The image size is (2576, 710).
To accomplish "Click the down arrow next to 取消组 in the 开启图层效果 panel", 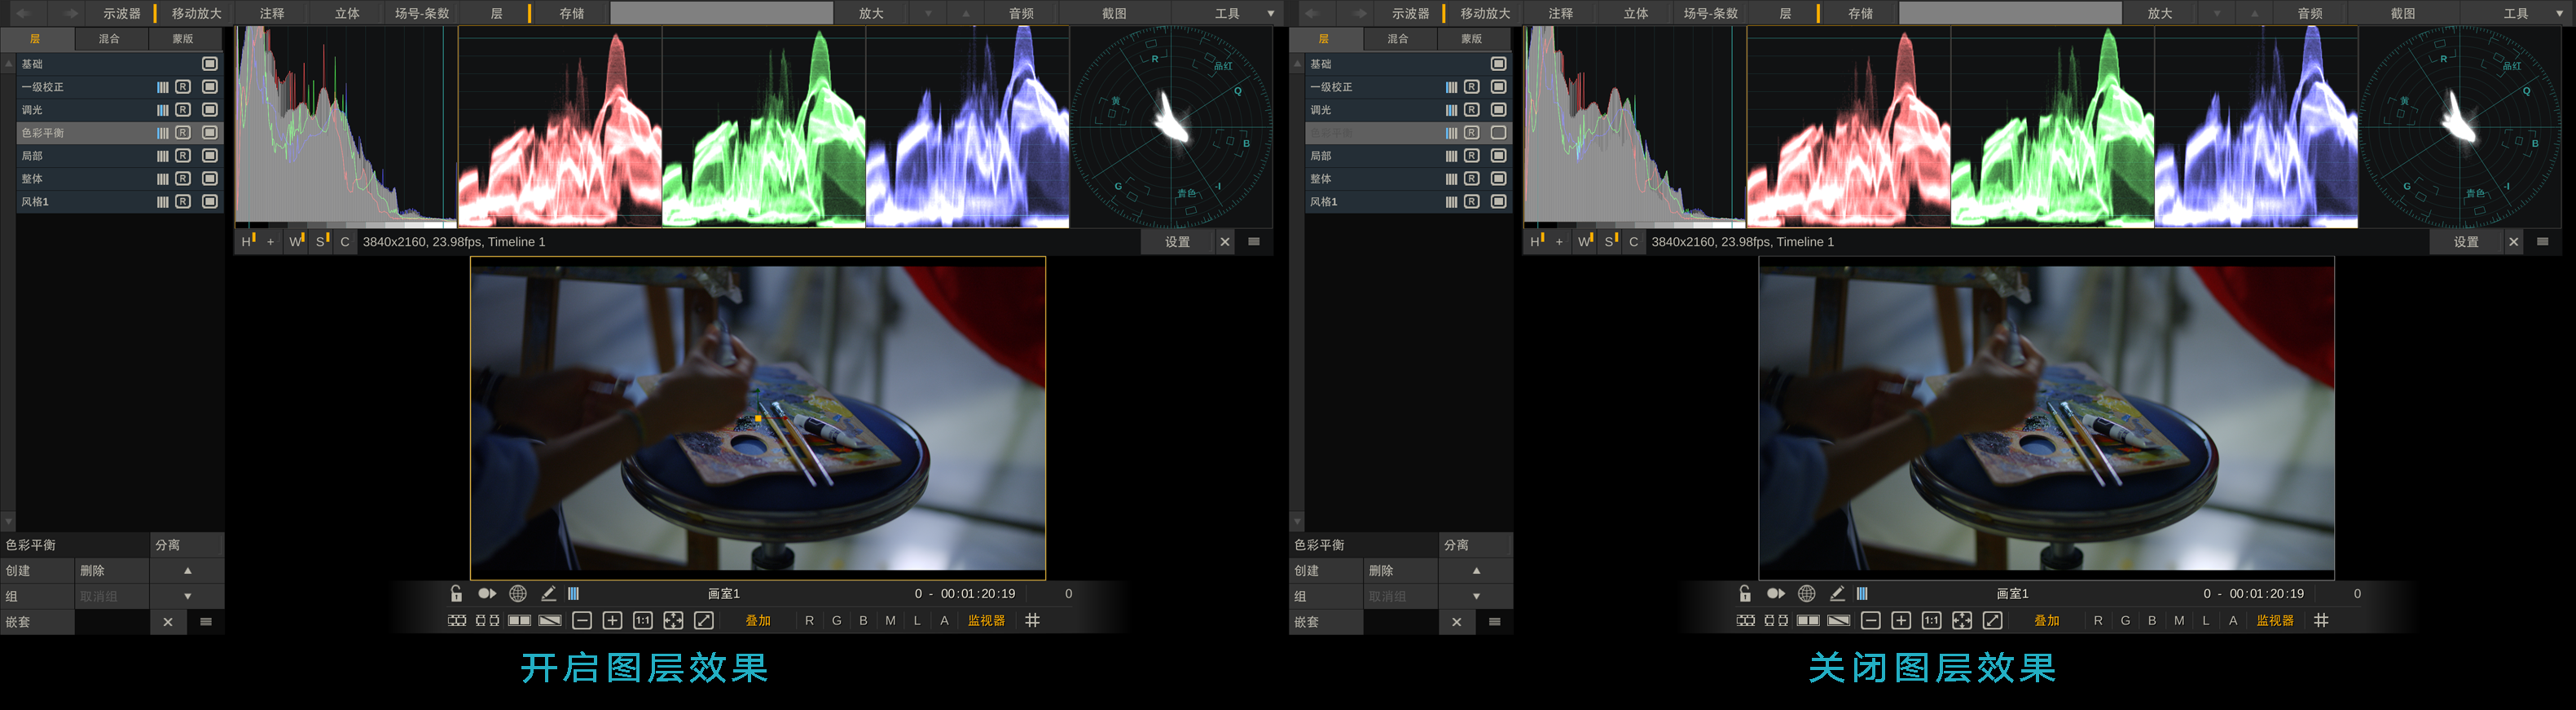I will [x=187, y=596].
